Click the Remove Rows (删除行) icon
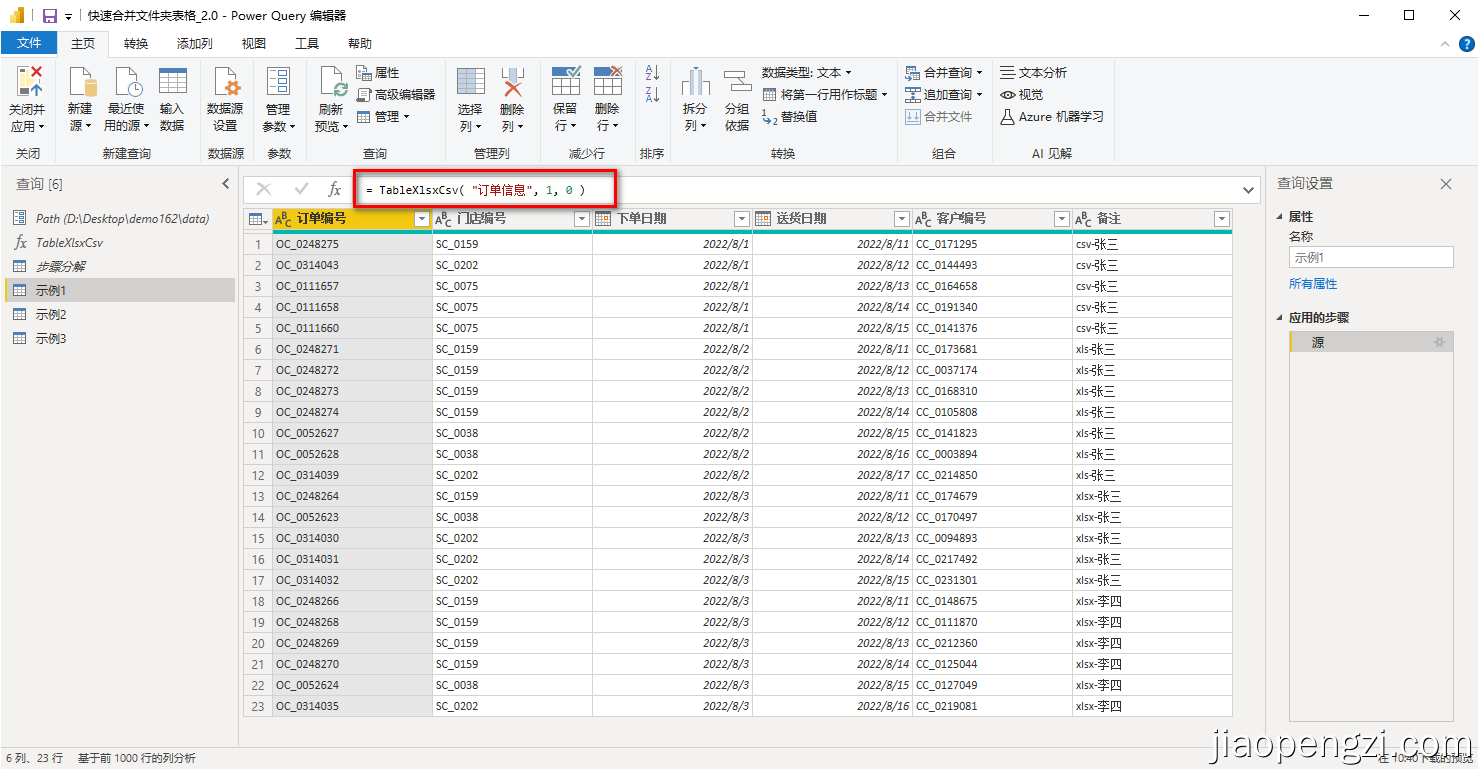The image size is (1479, 770). [607, 80]
